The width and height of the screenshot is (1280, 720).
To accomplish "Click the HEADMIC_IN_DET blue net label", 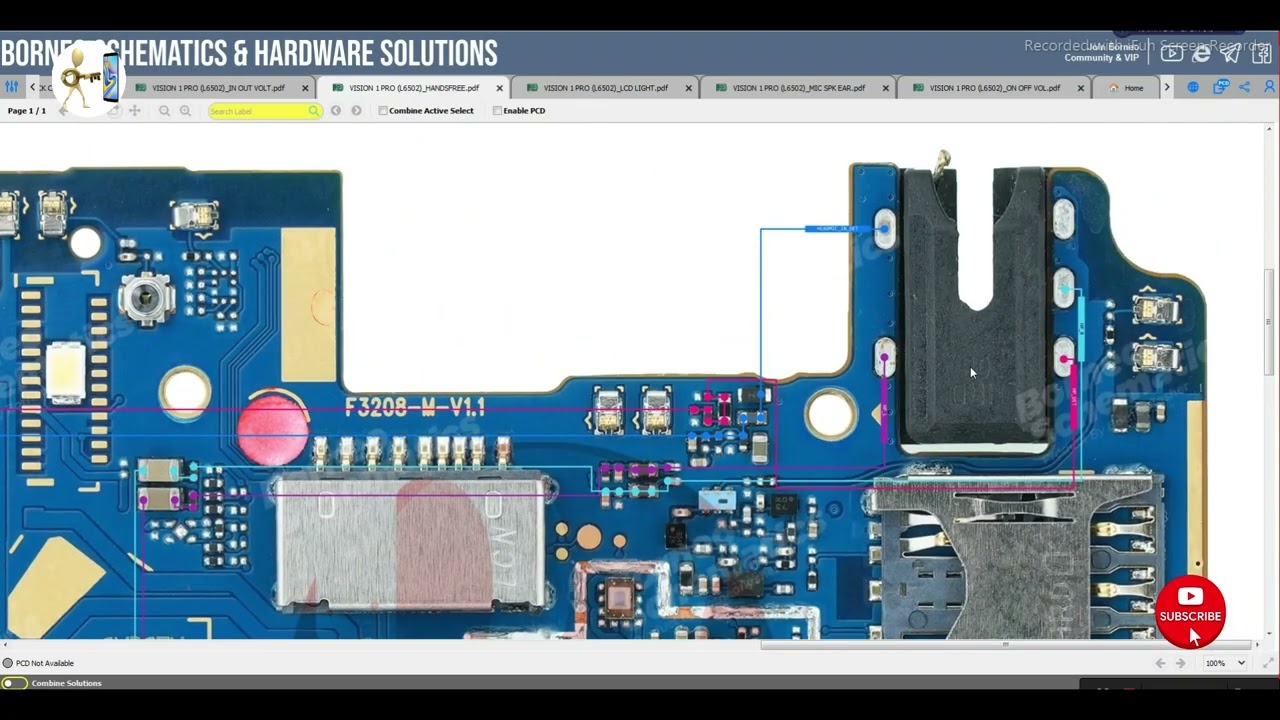I will point(837,229).
